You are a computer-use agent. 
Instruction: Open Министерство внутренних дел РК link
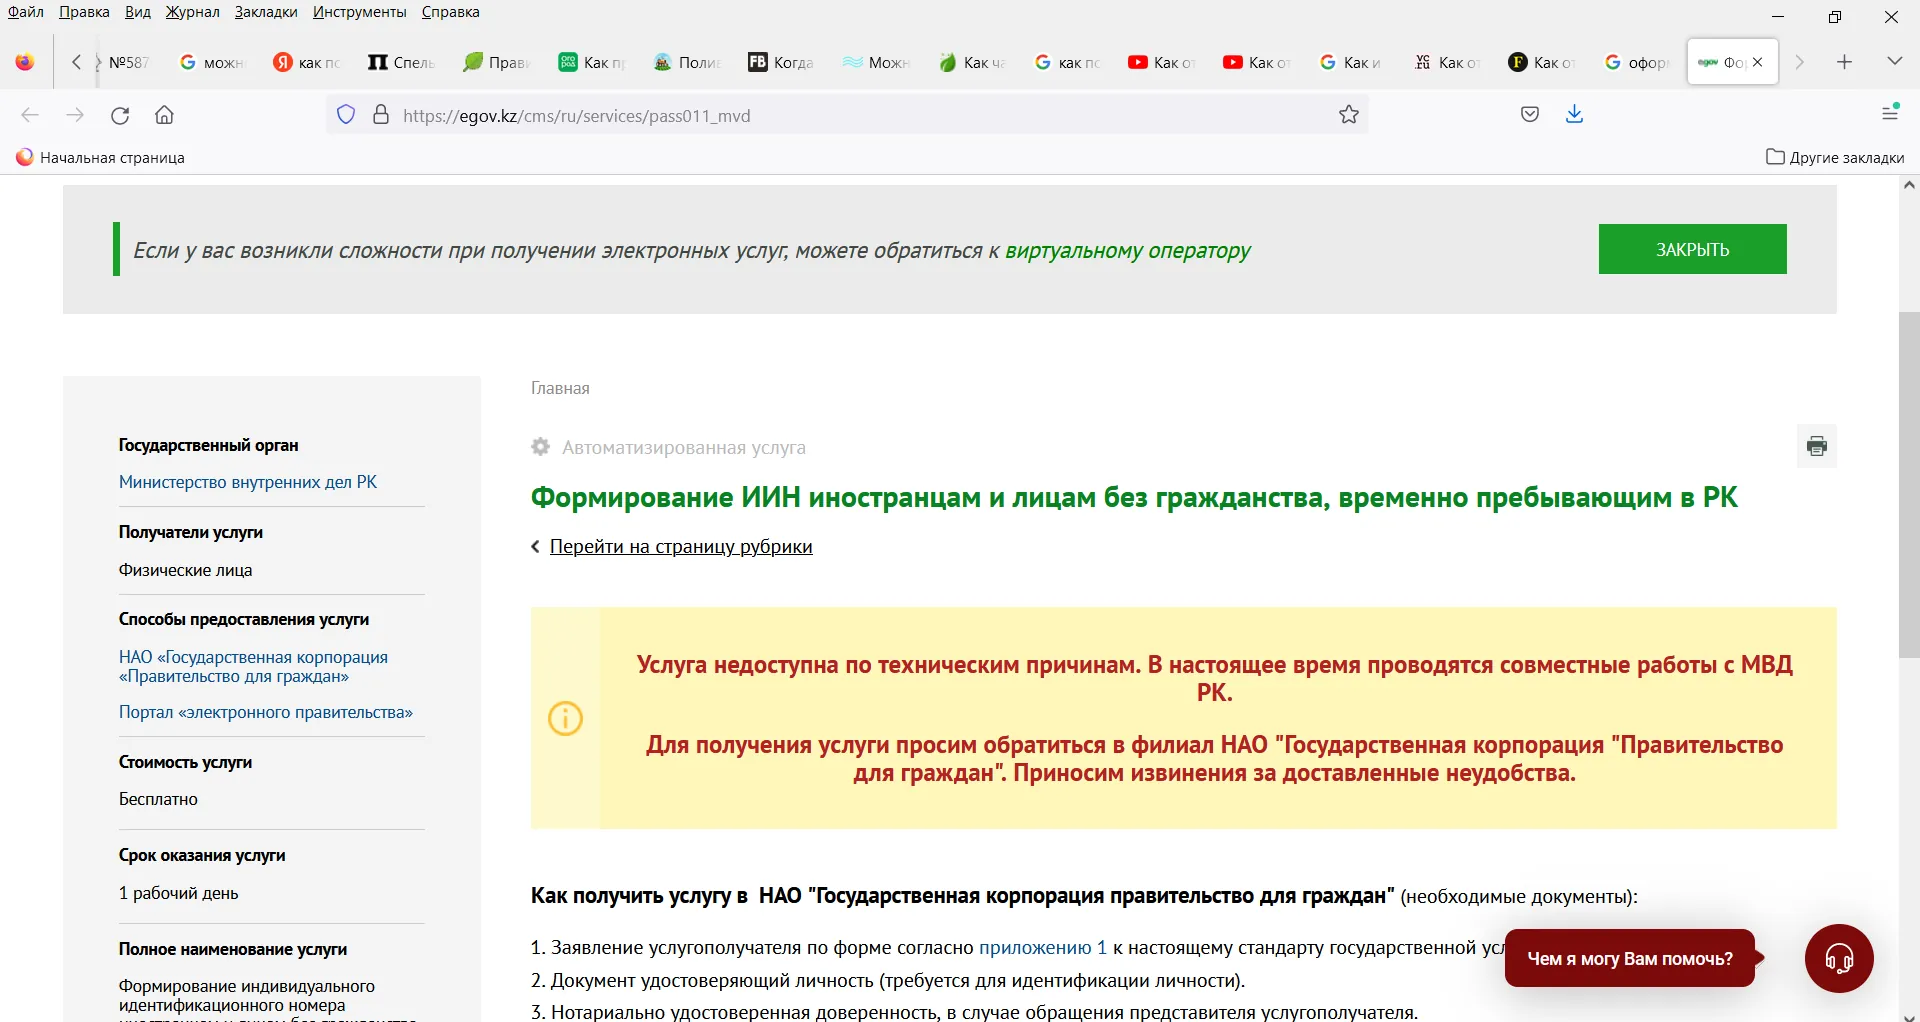click(x=248, y=482)
